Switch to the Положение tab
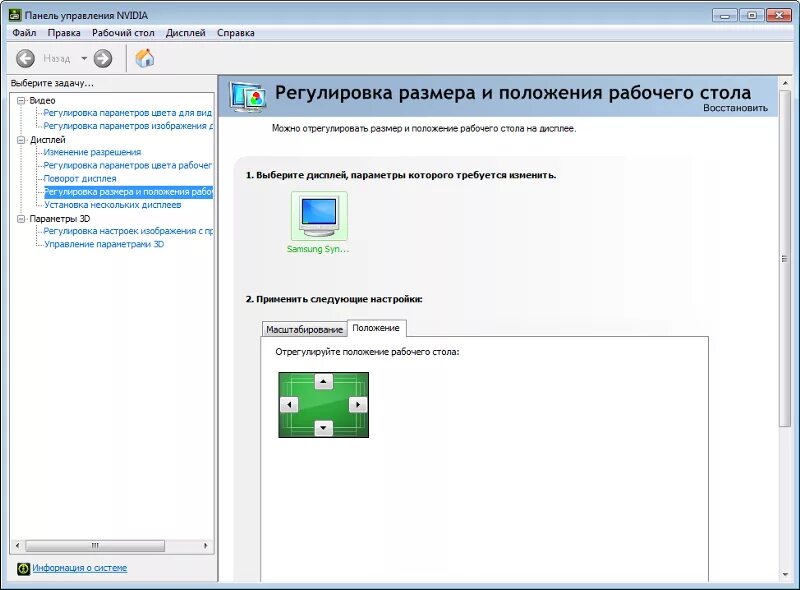The image size is (800, 590). click(x=376, y=328)
